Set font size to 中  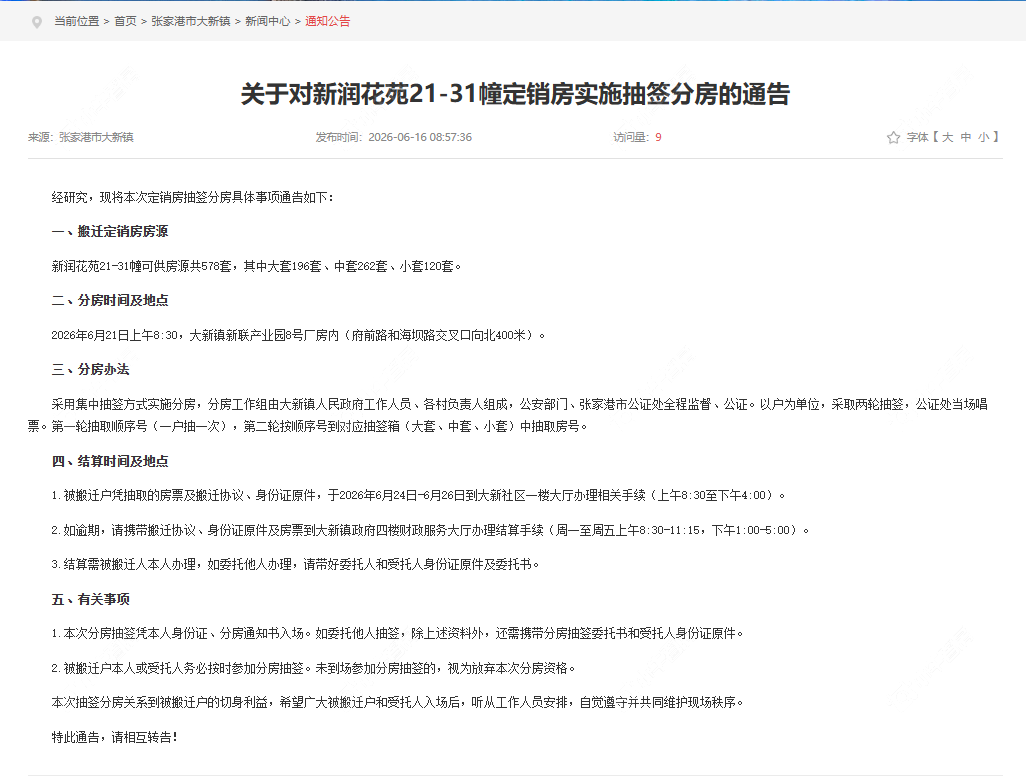(x=966, y=137)
